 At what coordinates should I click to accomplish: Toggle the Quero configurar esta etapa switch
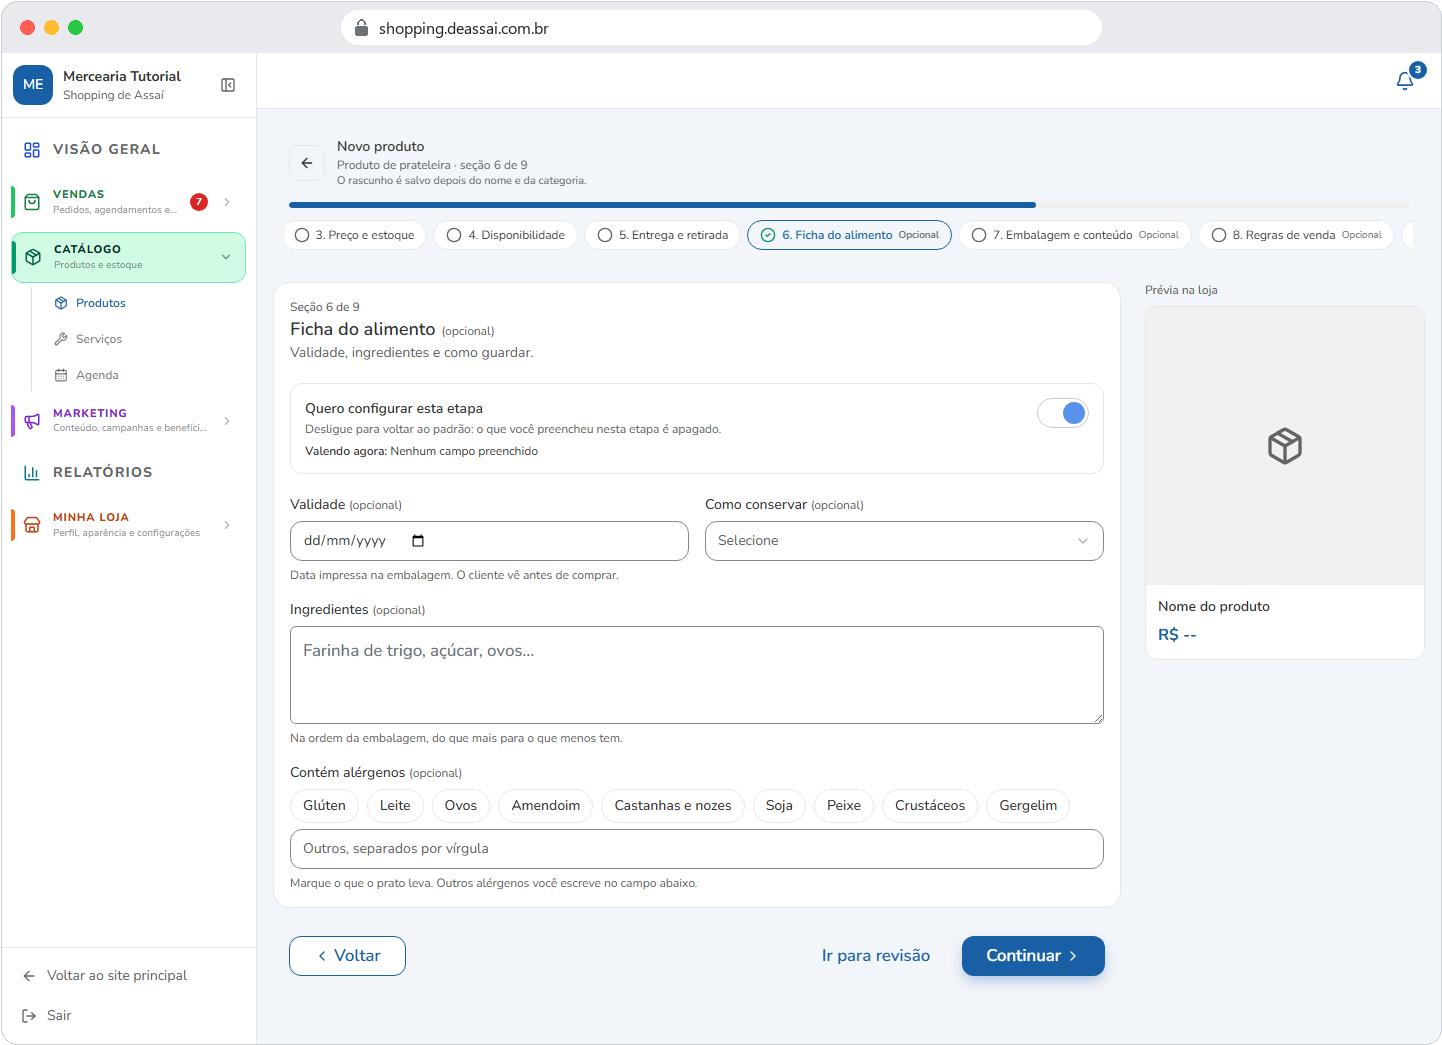(1062, 413)
